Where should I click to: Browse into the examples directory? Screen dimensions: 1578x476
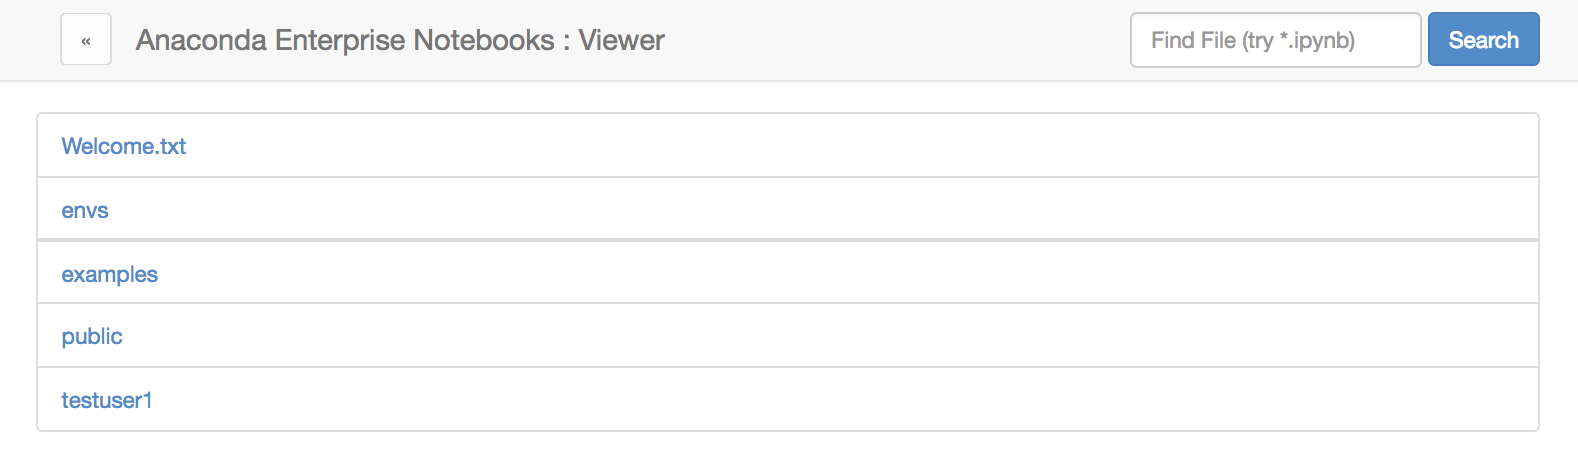[110, 274]
